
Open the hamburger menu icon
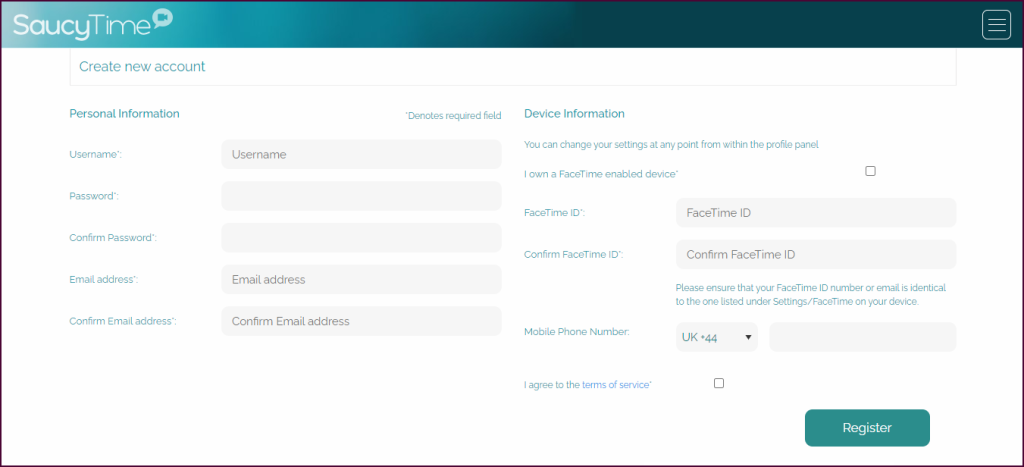996,25
